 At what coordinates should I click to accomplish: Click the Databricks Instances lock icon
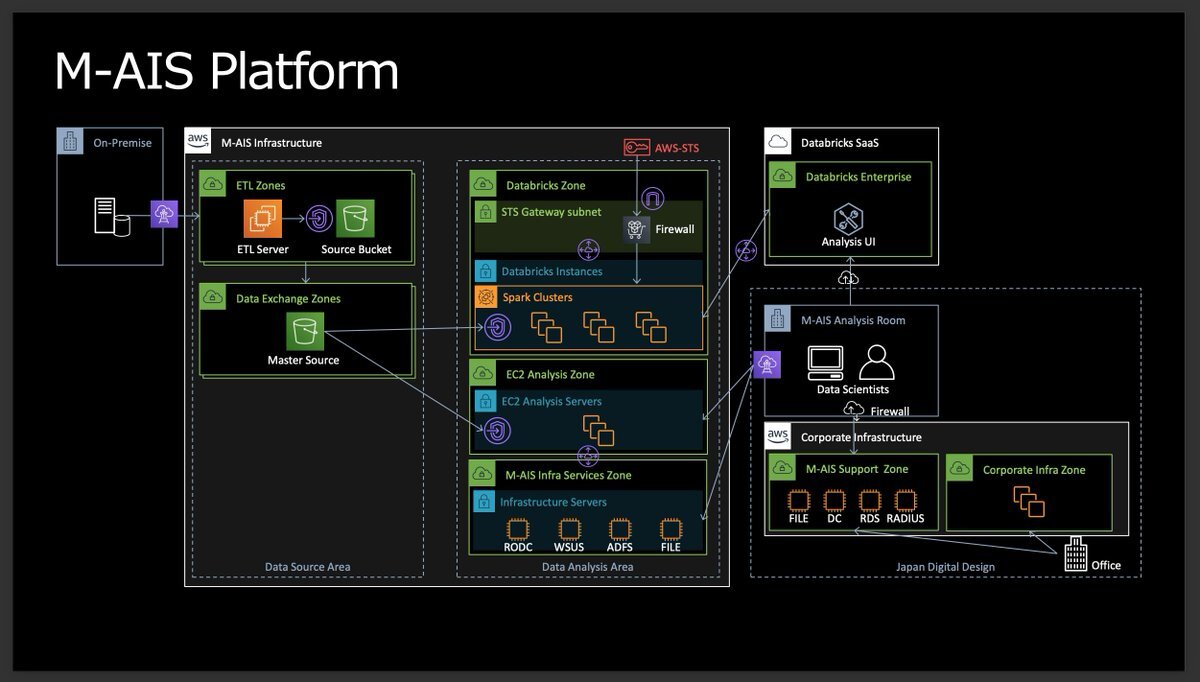tap(485, 270)
